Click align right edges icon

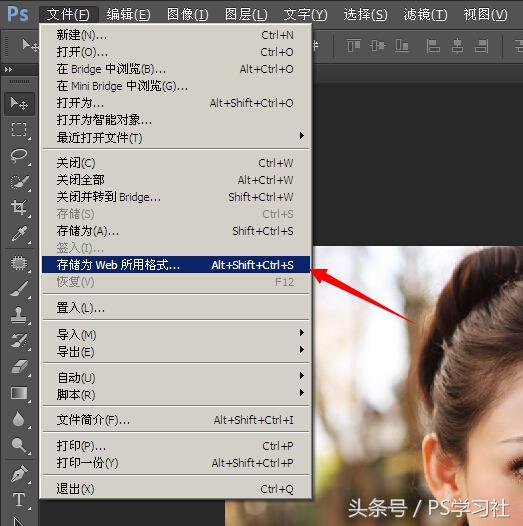481,46
